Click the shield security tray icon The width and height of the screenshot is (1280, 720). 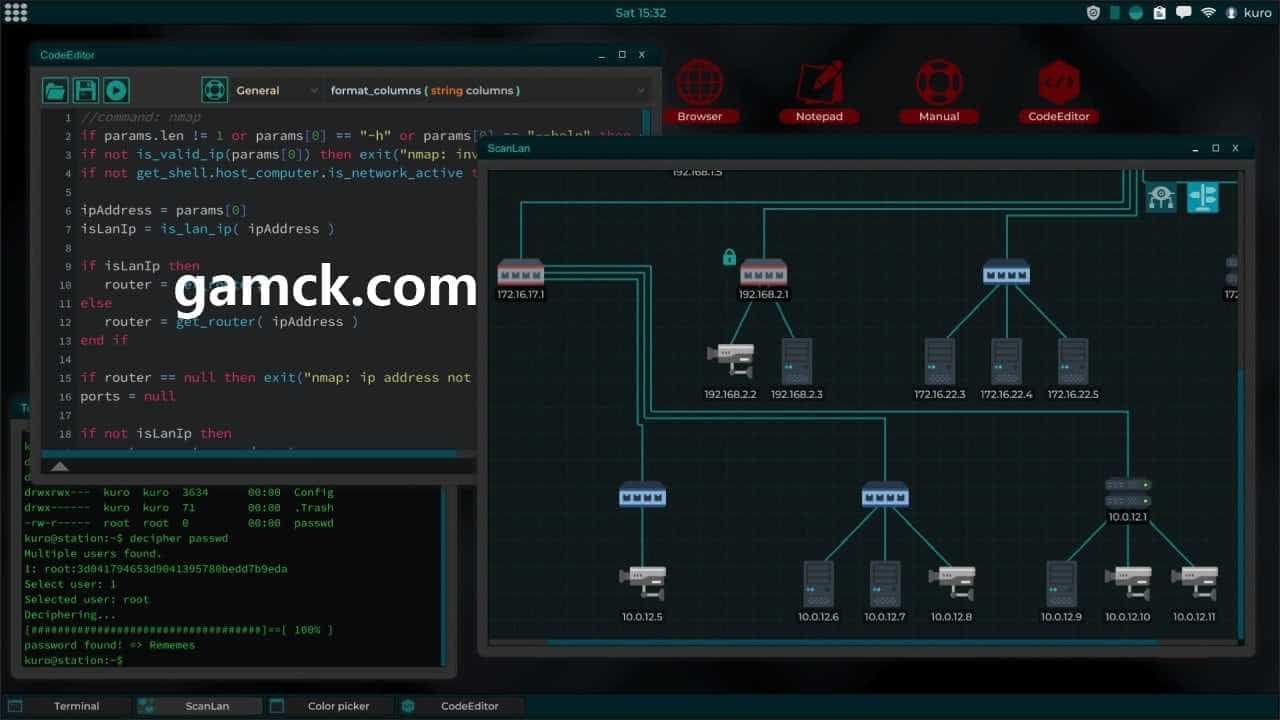tap(1093, 13)
